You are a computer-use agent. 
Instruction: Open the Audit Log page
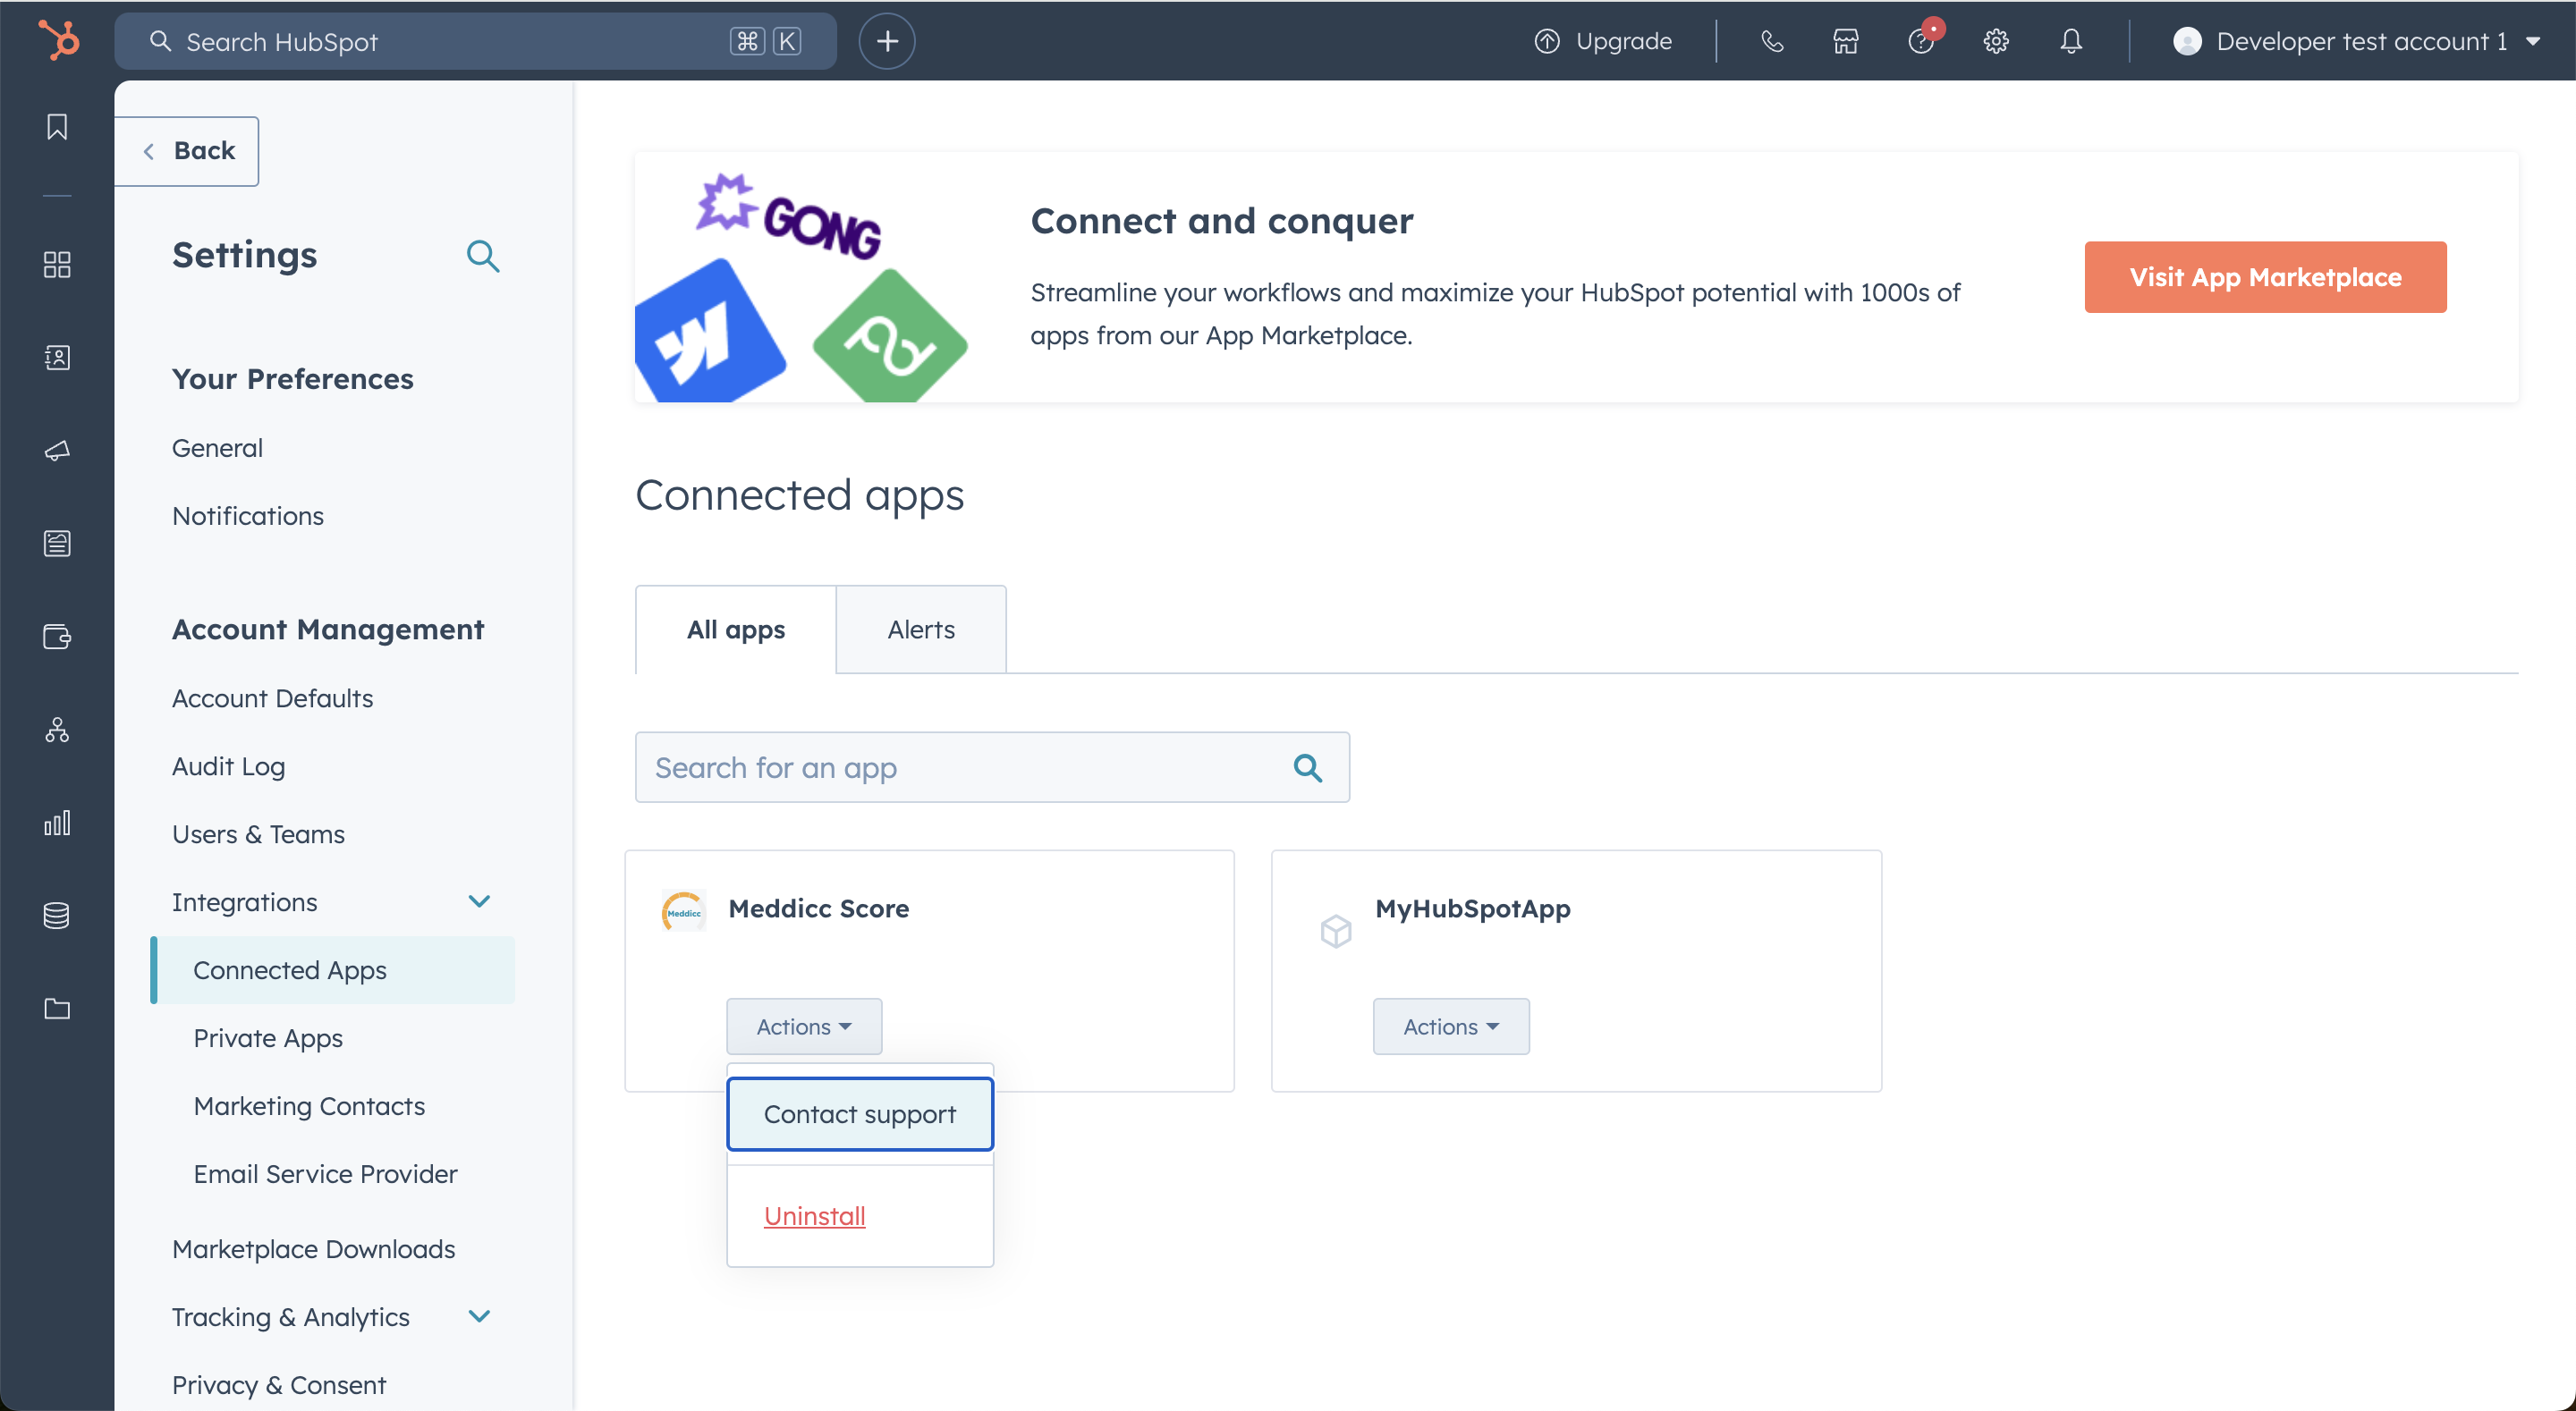(228, 766)
